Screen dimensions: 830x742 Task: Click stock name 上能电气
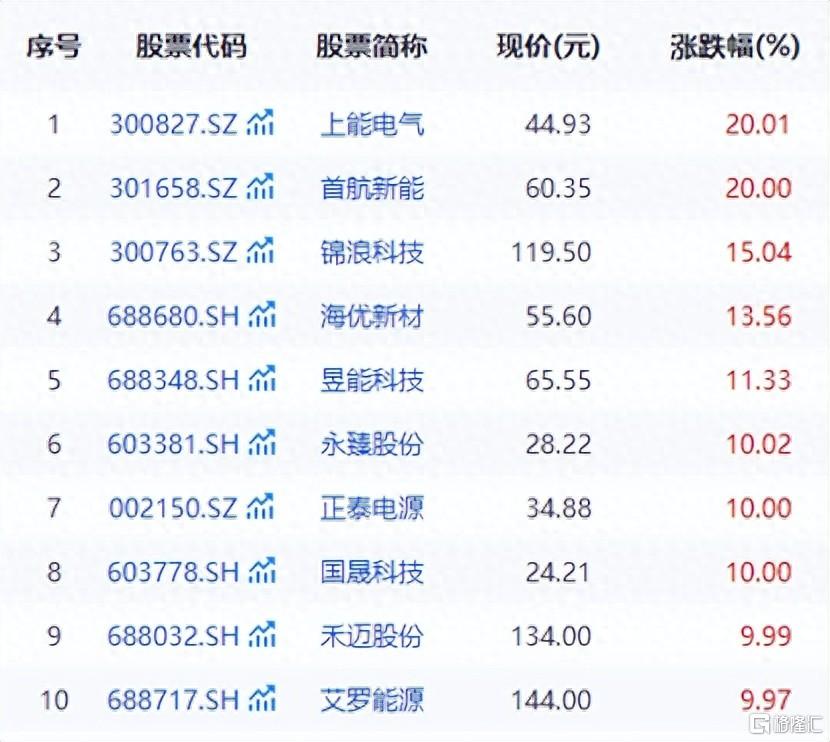tap(372, 125)
